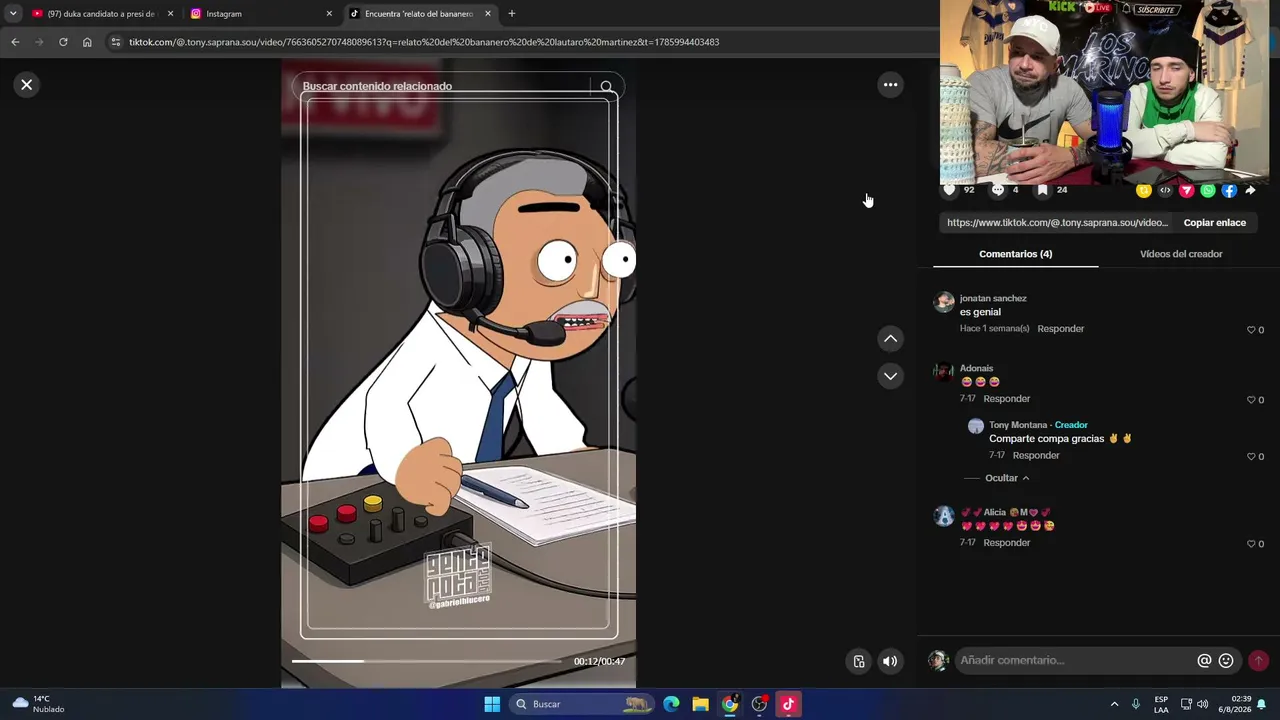This screenshot has height=720, width=1280.
Task: Open Adonais's profile name
Action: tap(976, 368)
